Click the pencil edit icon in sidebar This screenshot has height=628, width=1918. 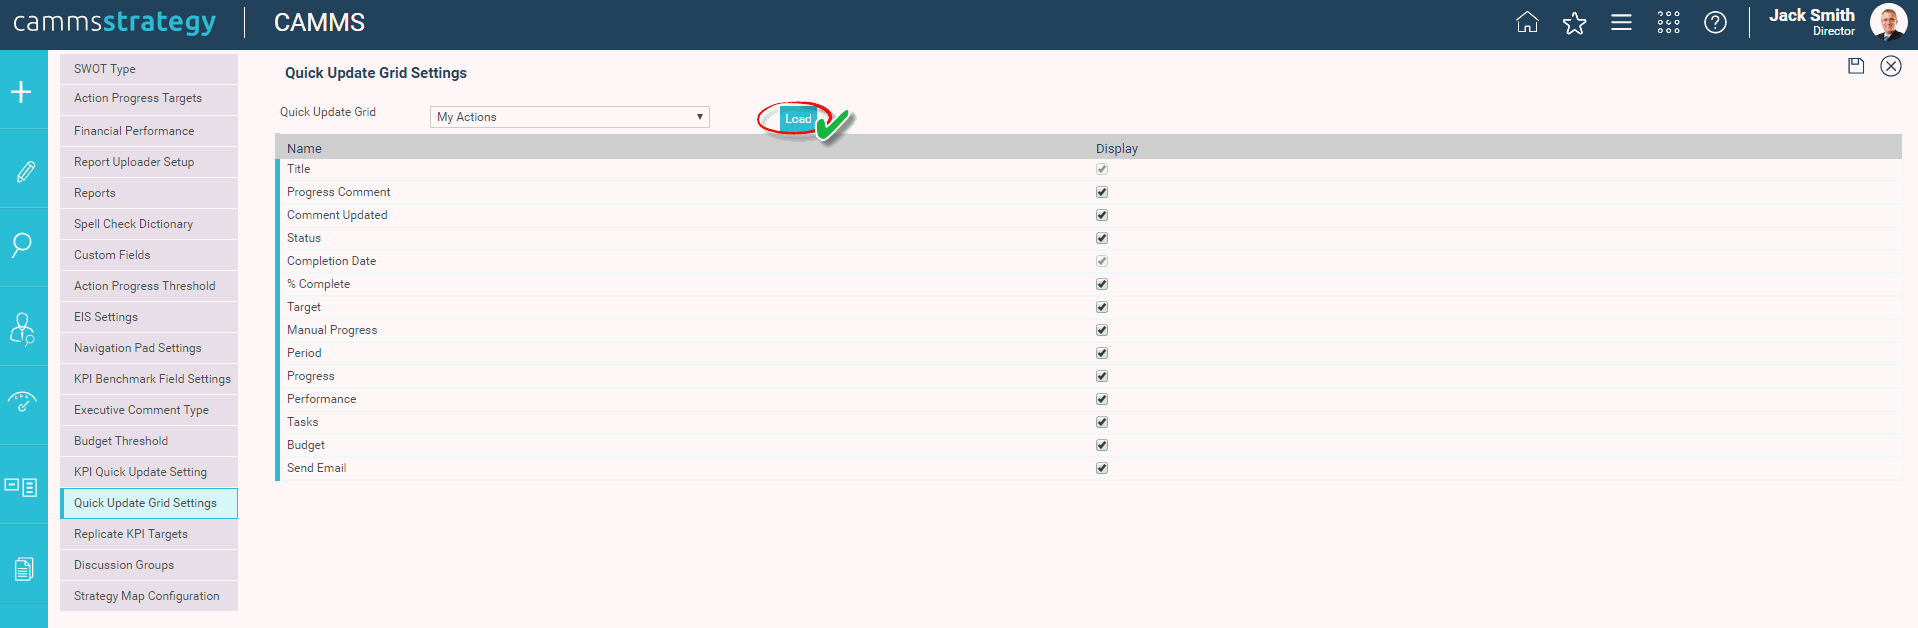(25, 171)
